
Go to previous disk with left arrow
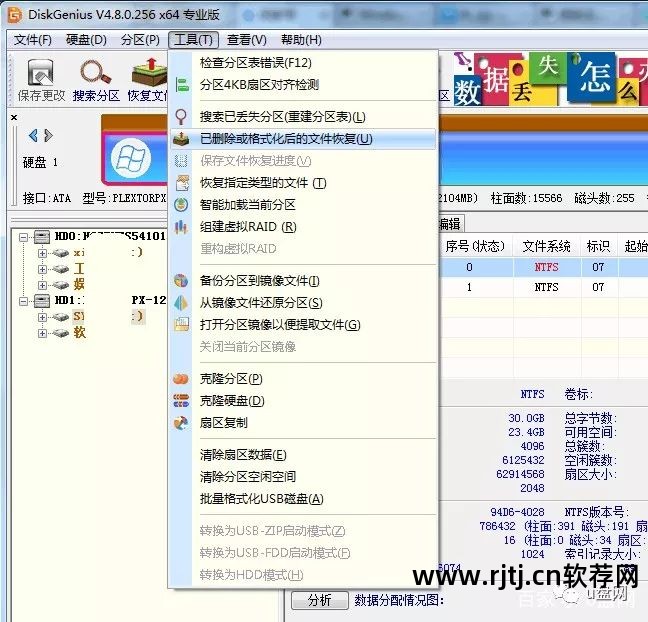33,136
